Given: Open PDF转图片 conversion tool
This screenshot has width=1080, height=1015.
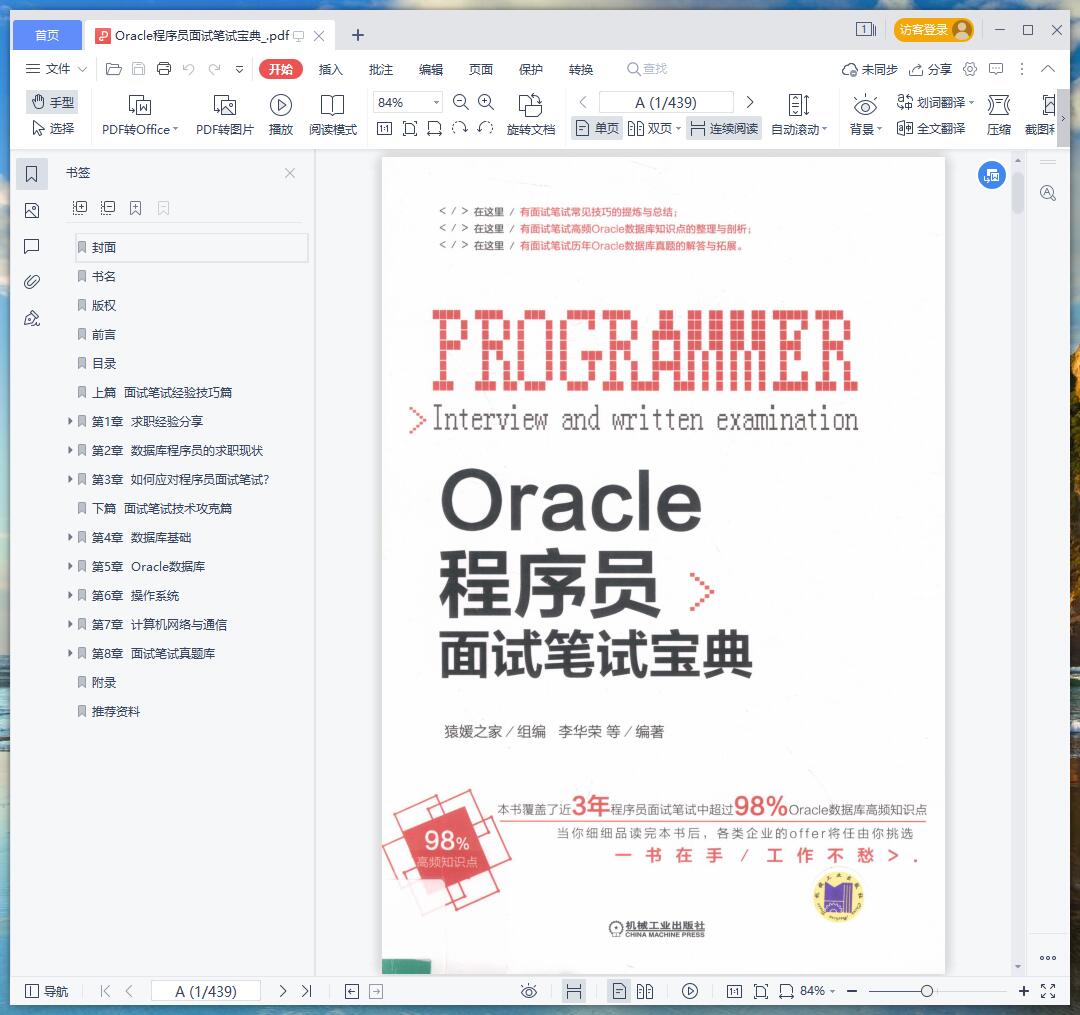Looking at the screenshot, I should tap(225, 114).
